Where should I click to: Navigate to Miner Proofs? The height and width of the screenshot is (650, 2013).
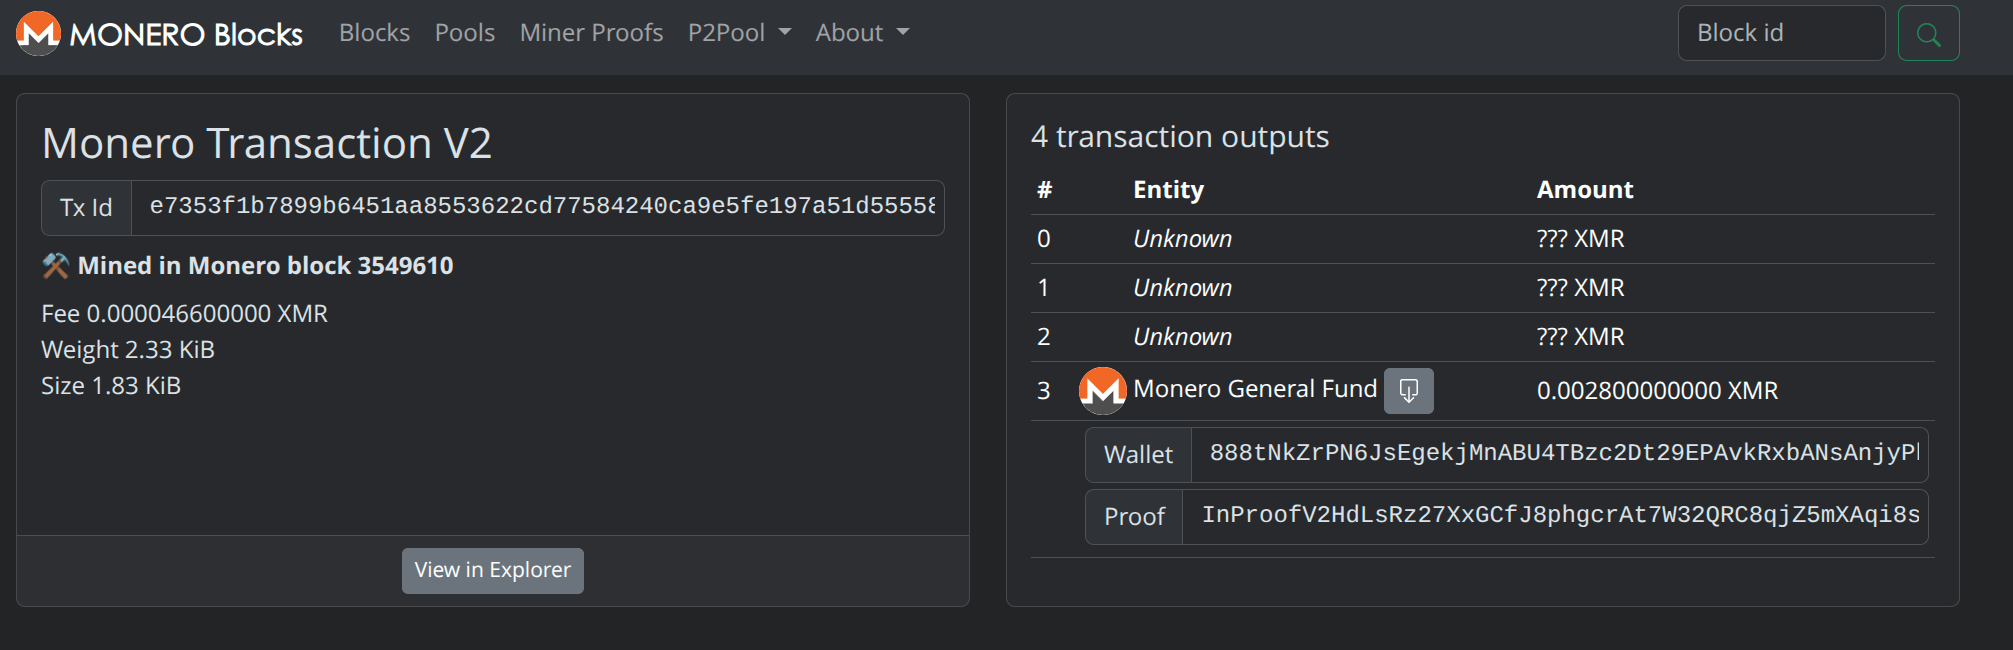[x=591, y=33]
